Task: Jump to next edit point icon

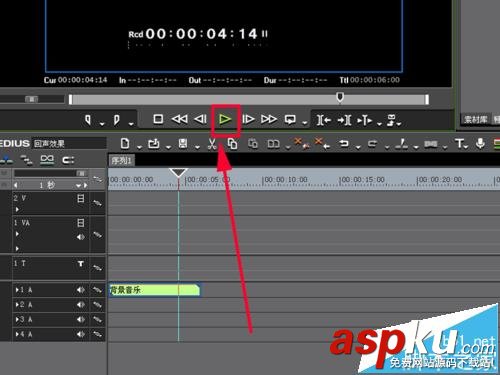Action: [x=345, y=120]
